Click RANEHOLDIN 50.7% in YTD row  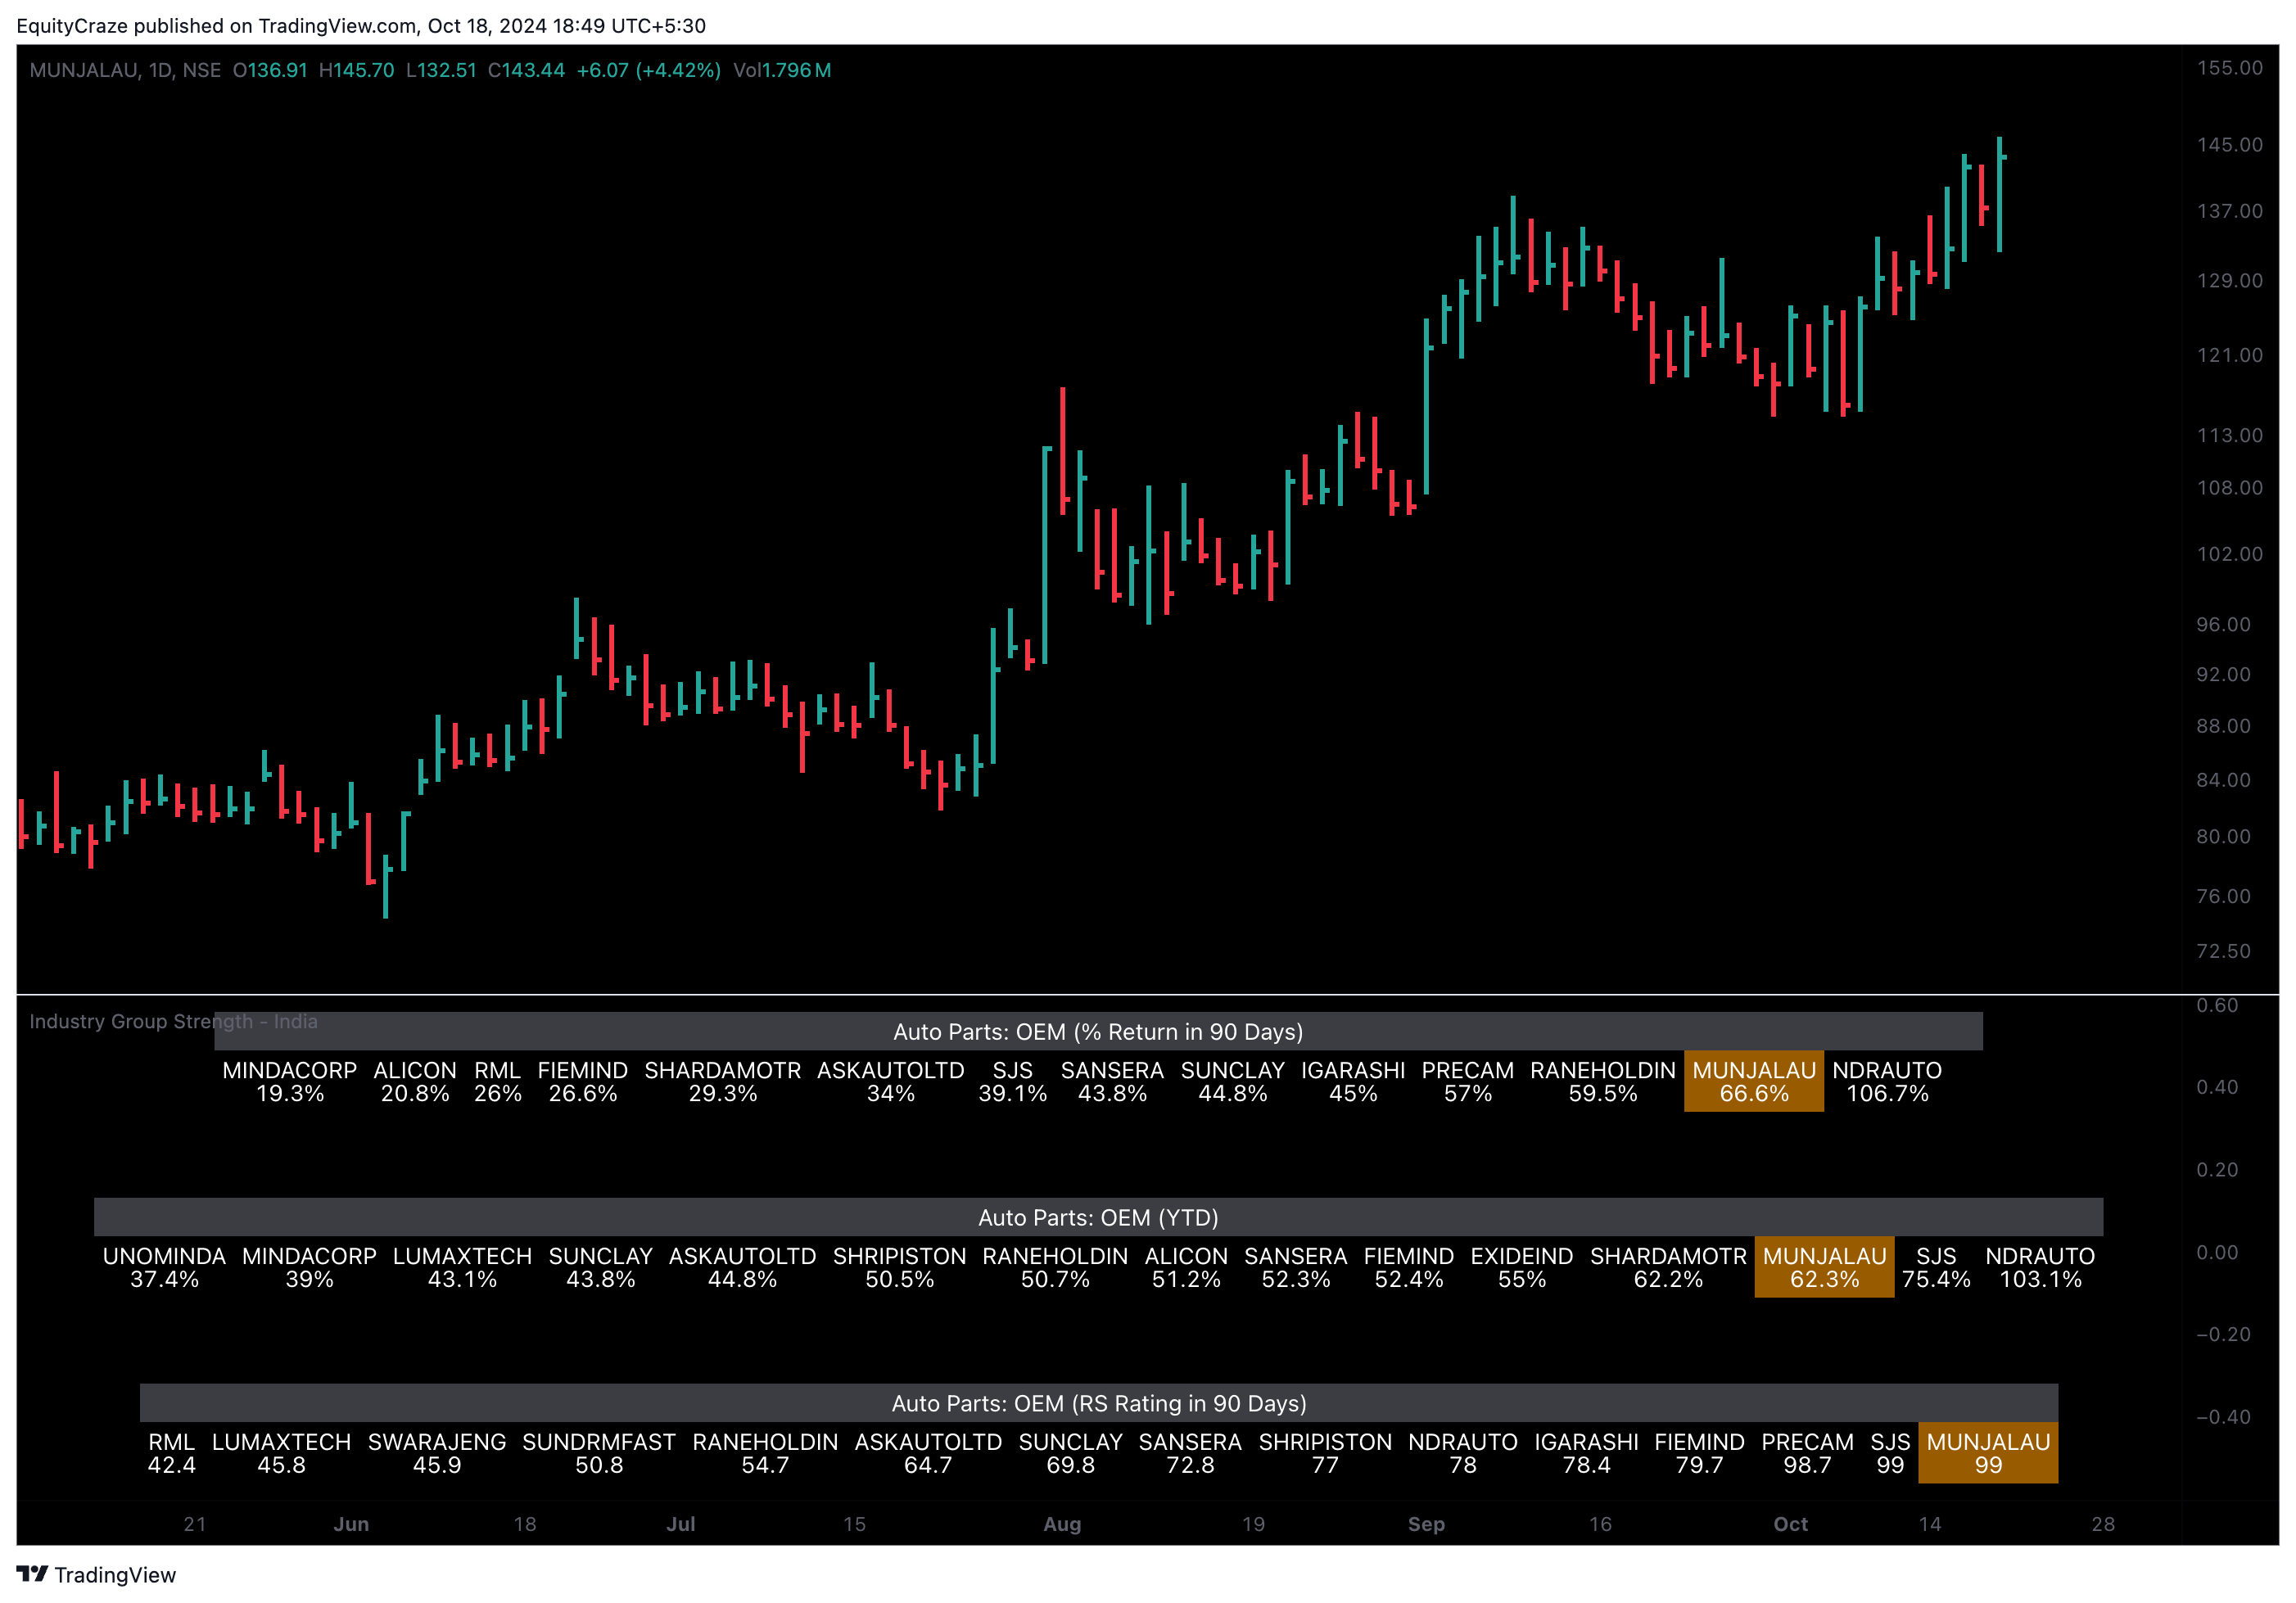pyautogui.click(x=1055, y=1267)
